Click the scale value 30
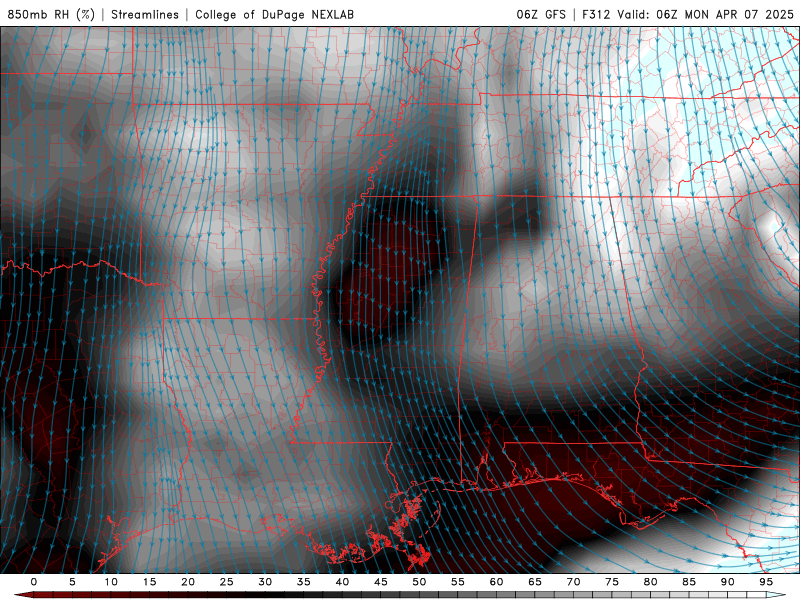The image size is (800, 600). 265,582
